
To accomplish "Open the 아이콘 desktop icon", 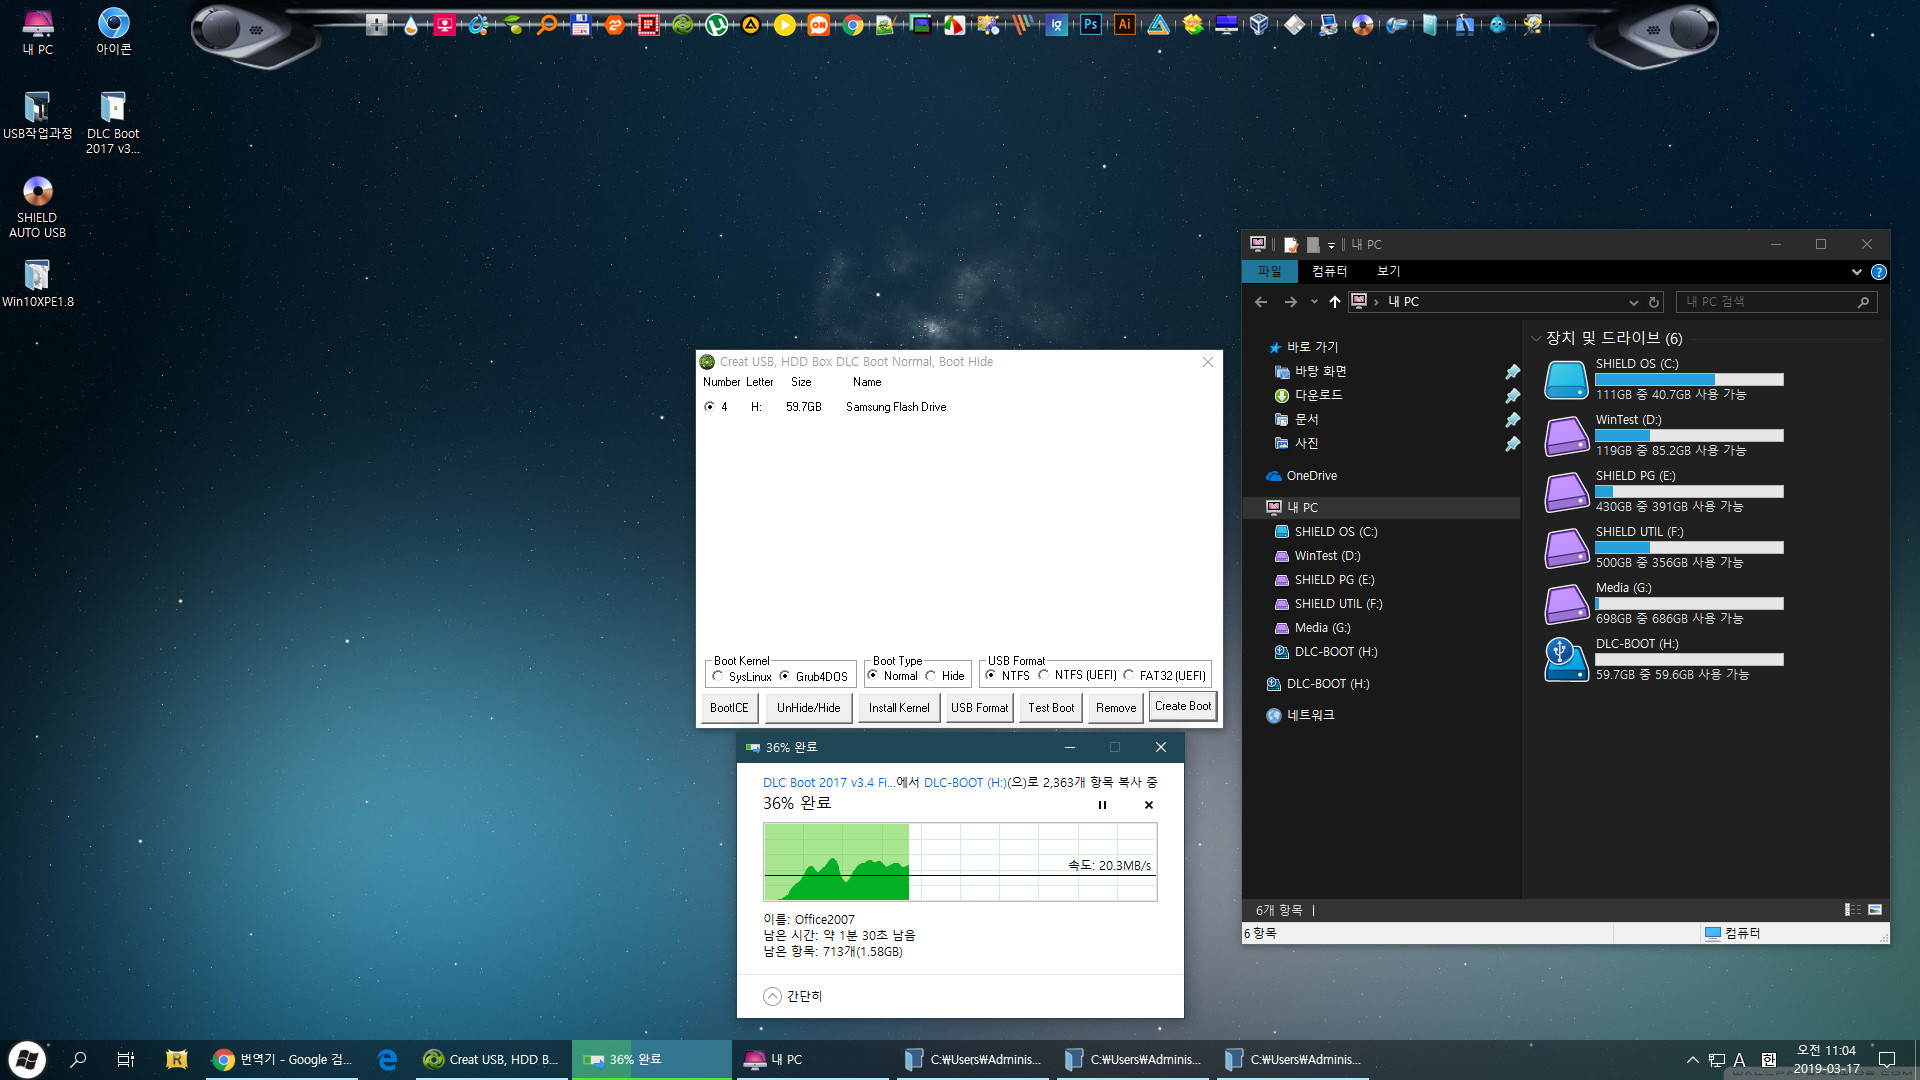I will [113, 31].
